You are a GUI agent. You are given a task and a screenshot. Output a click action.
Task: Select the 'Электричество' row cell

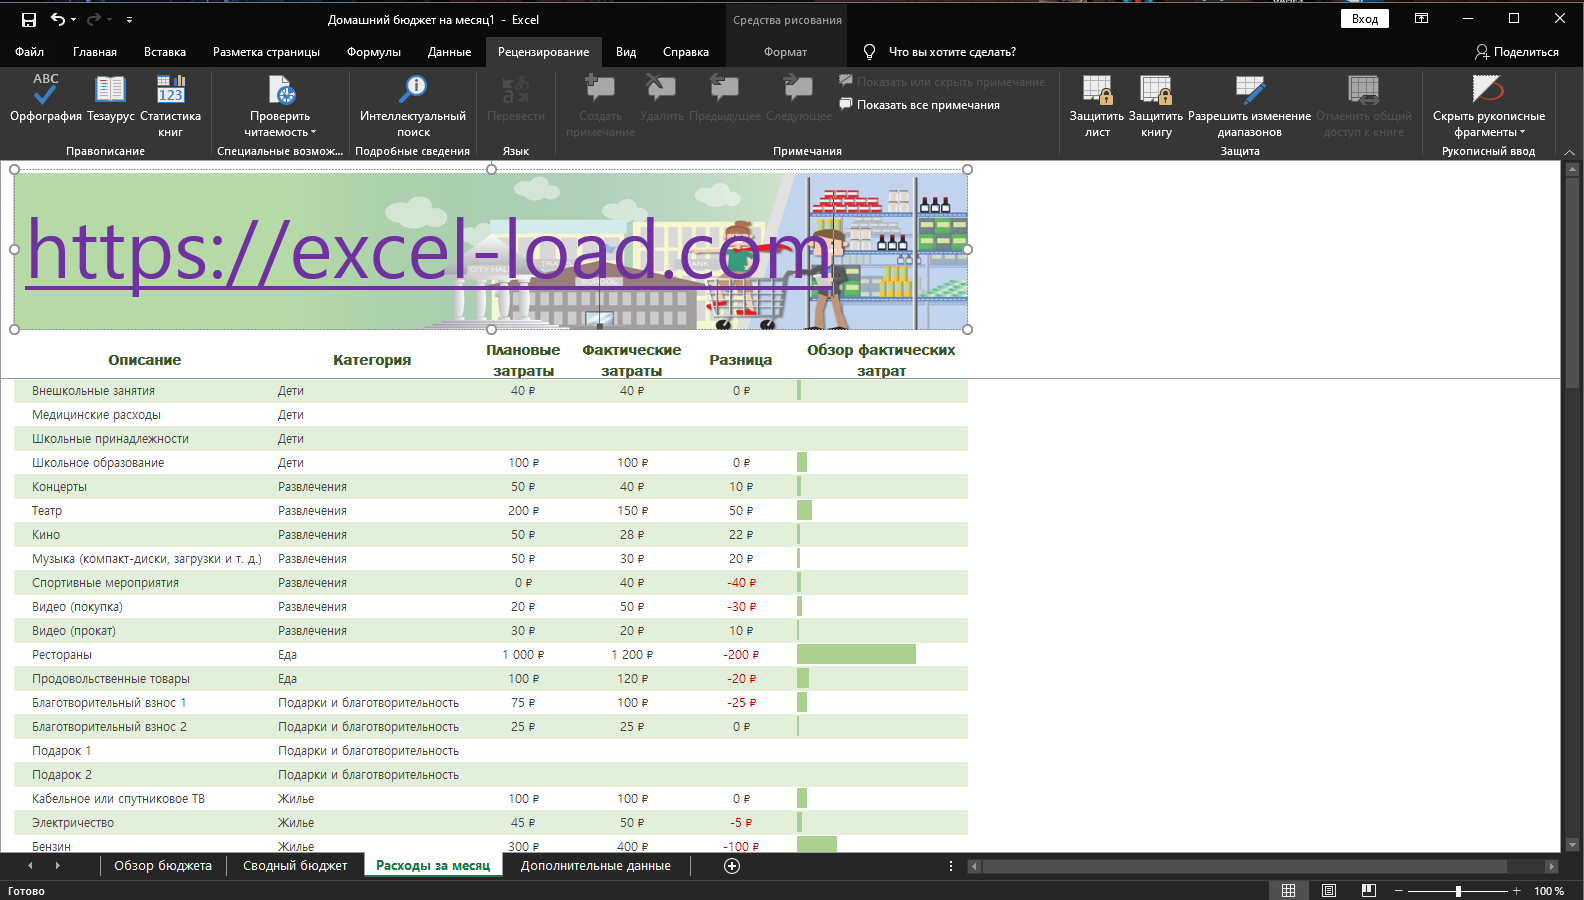coord(143,823)
